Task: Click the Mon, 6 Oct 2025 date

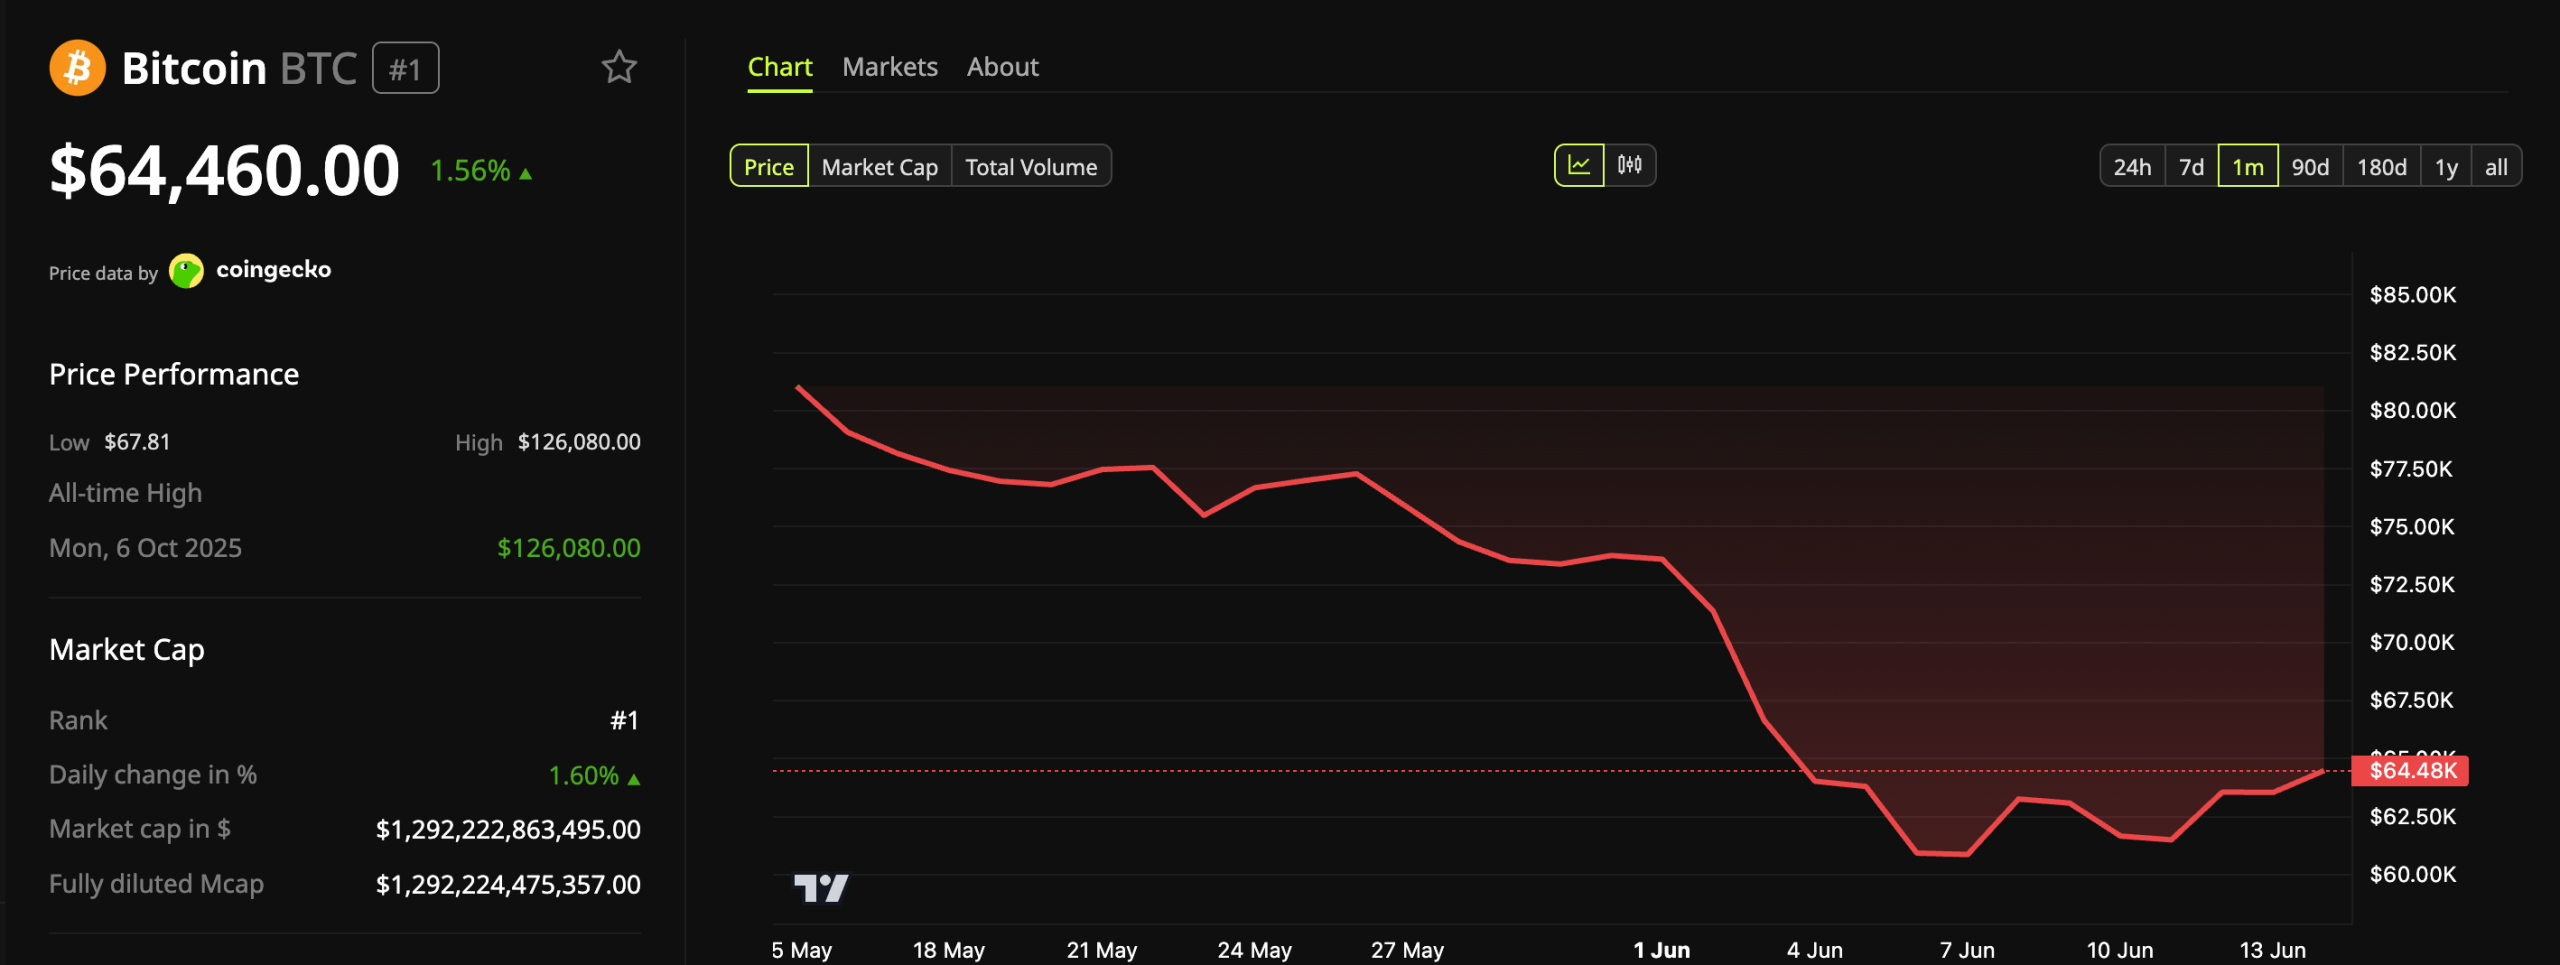Action: tap(145, 548)
